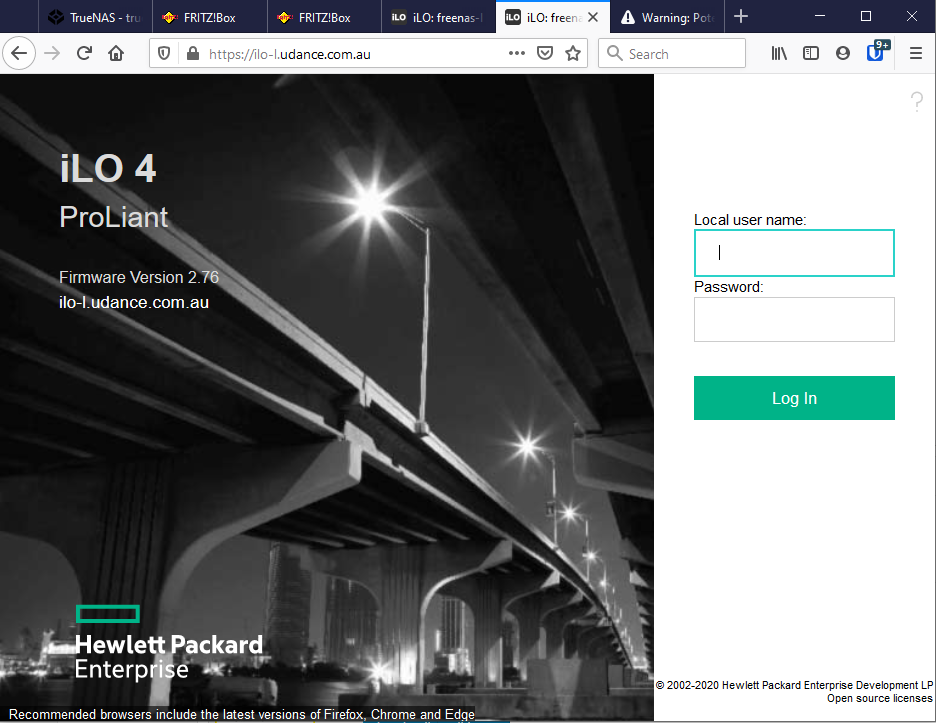Toggle the browser sidebar view
The width and height of the screenshot is (936, 723).
[811, 54]
